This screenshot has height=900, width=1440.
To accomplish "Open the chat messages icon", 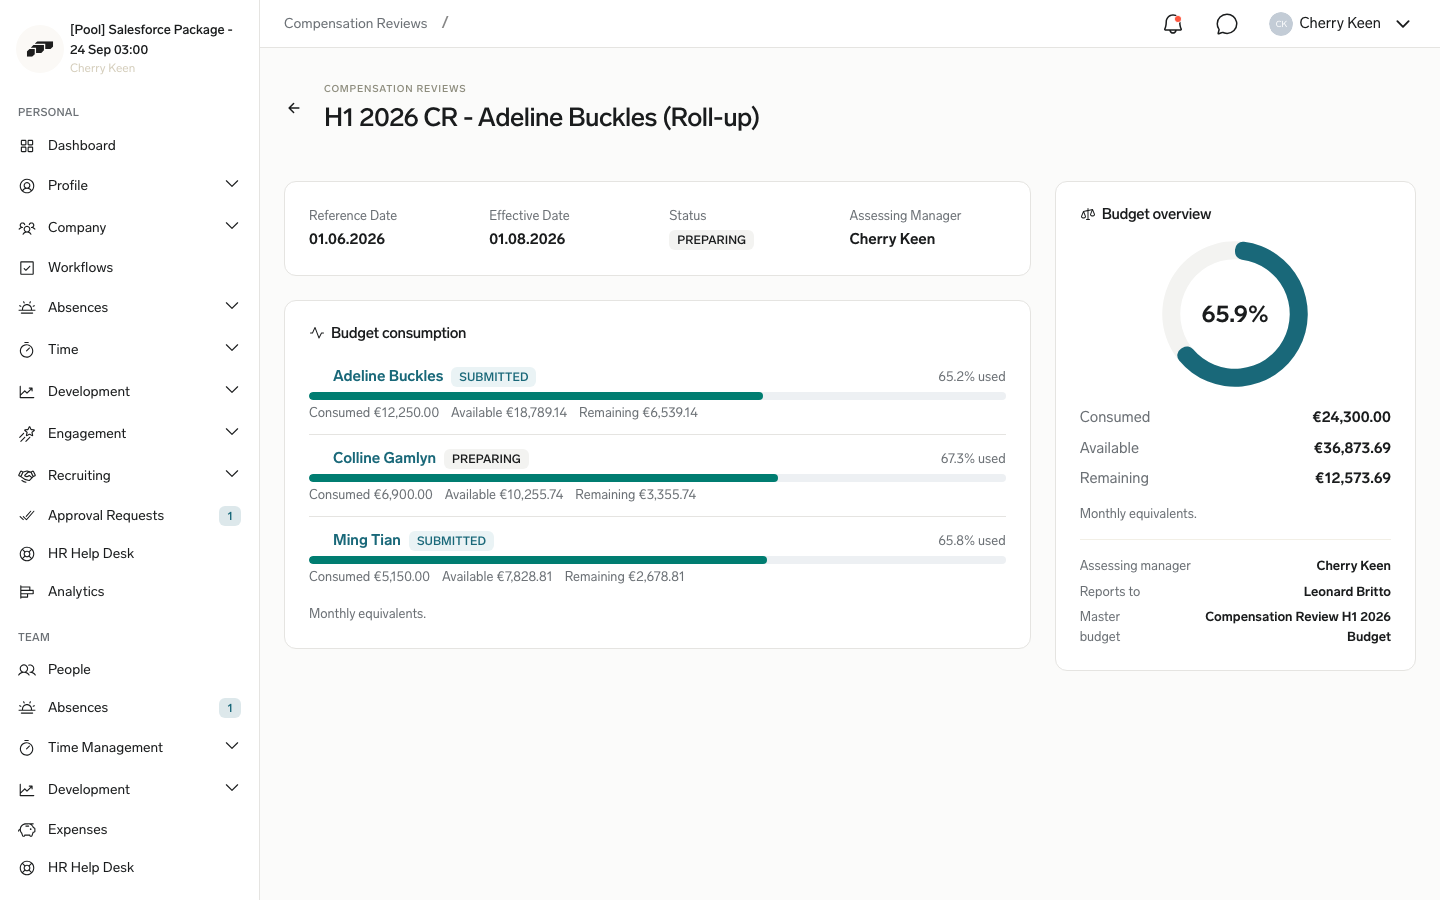I will point(1227,24).
